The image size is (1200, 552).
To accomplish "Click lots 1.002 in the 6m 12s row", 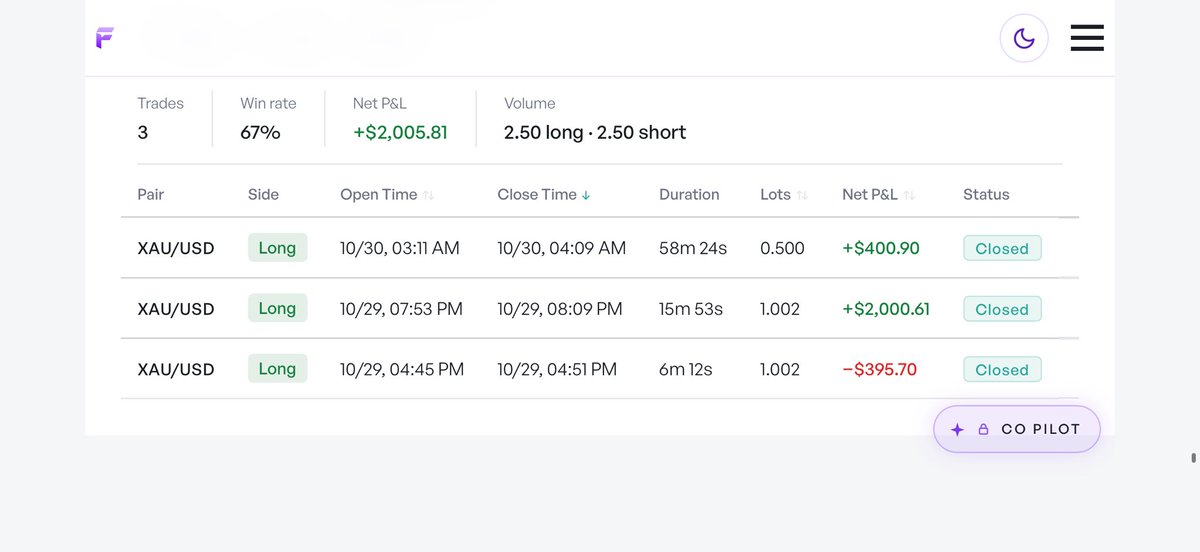I will [780, 369].
